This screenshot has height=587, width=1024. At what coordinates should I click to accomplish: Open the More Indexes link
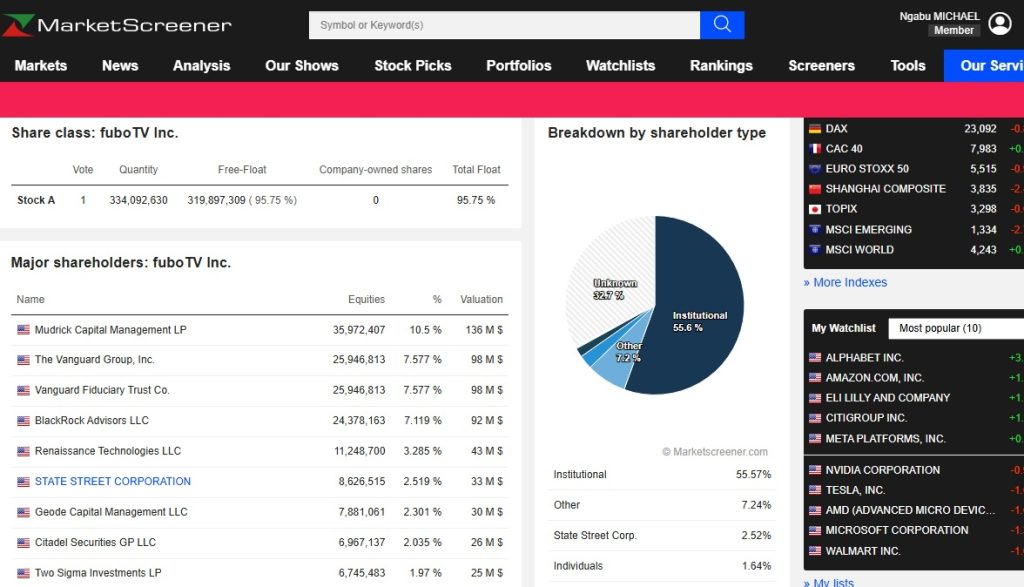pos(846,282)
